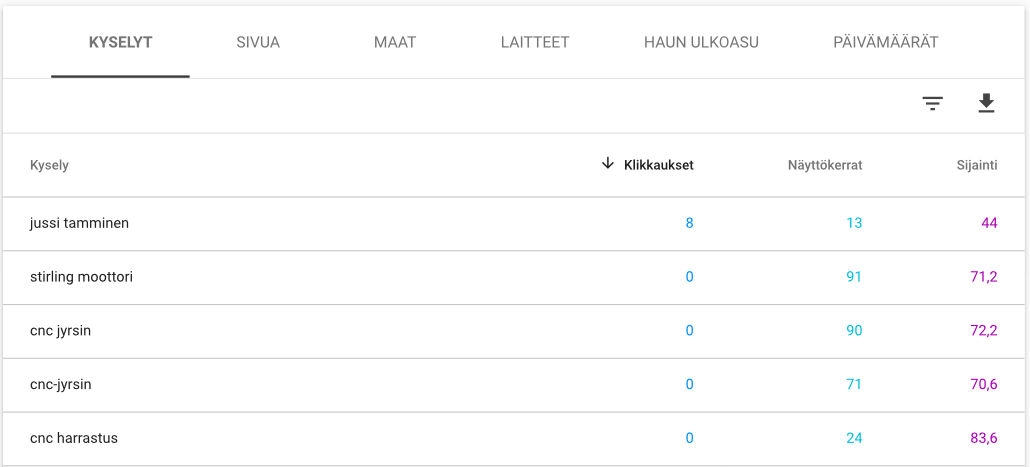Sort table by Näyttökerrat header
This screenshot has height=467, width=1030.
825,165
